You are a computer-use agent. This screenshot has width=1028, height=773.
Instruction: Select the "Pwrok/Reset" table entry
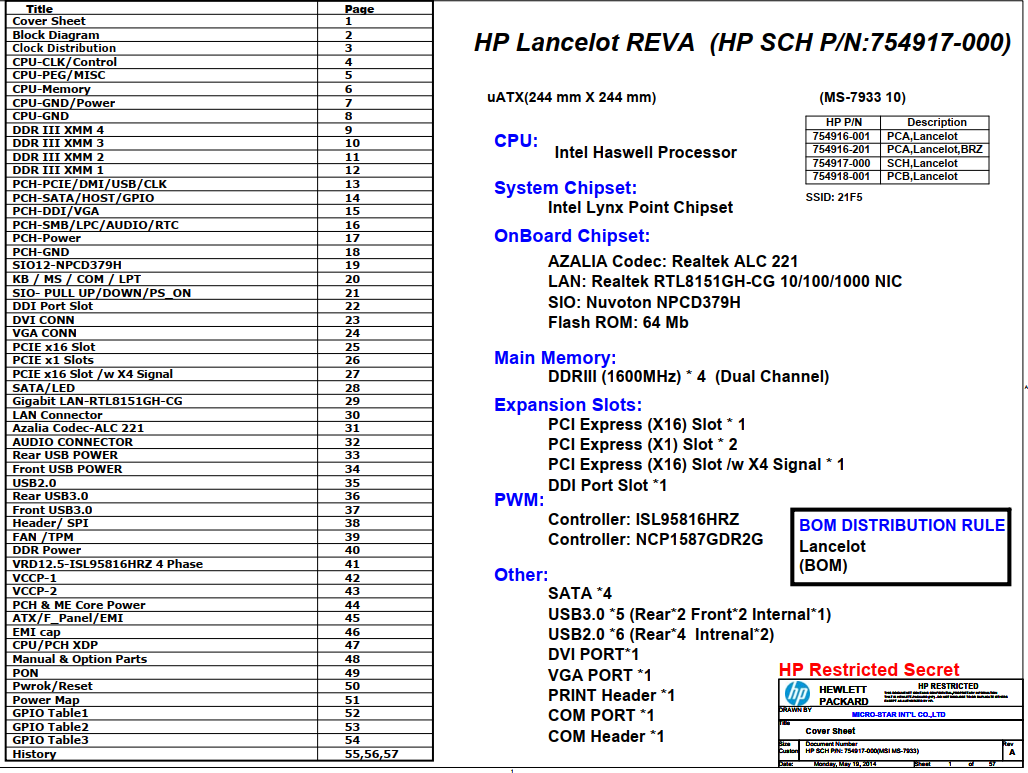pyautogui.click(x=52, y=686)
